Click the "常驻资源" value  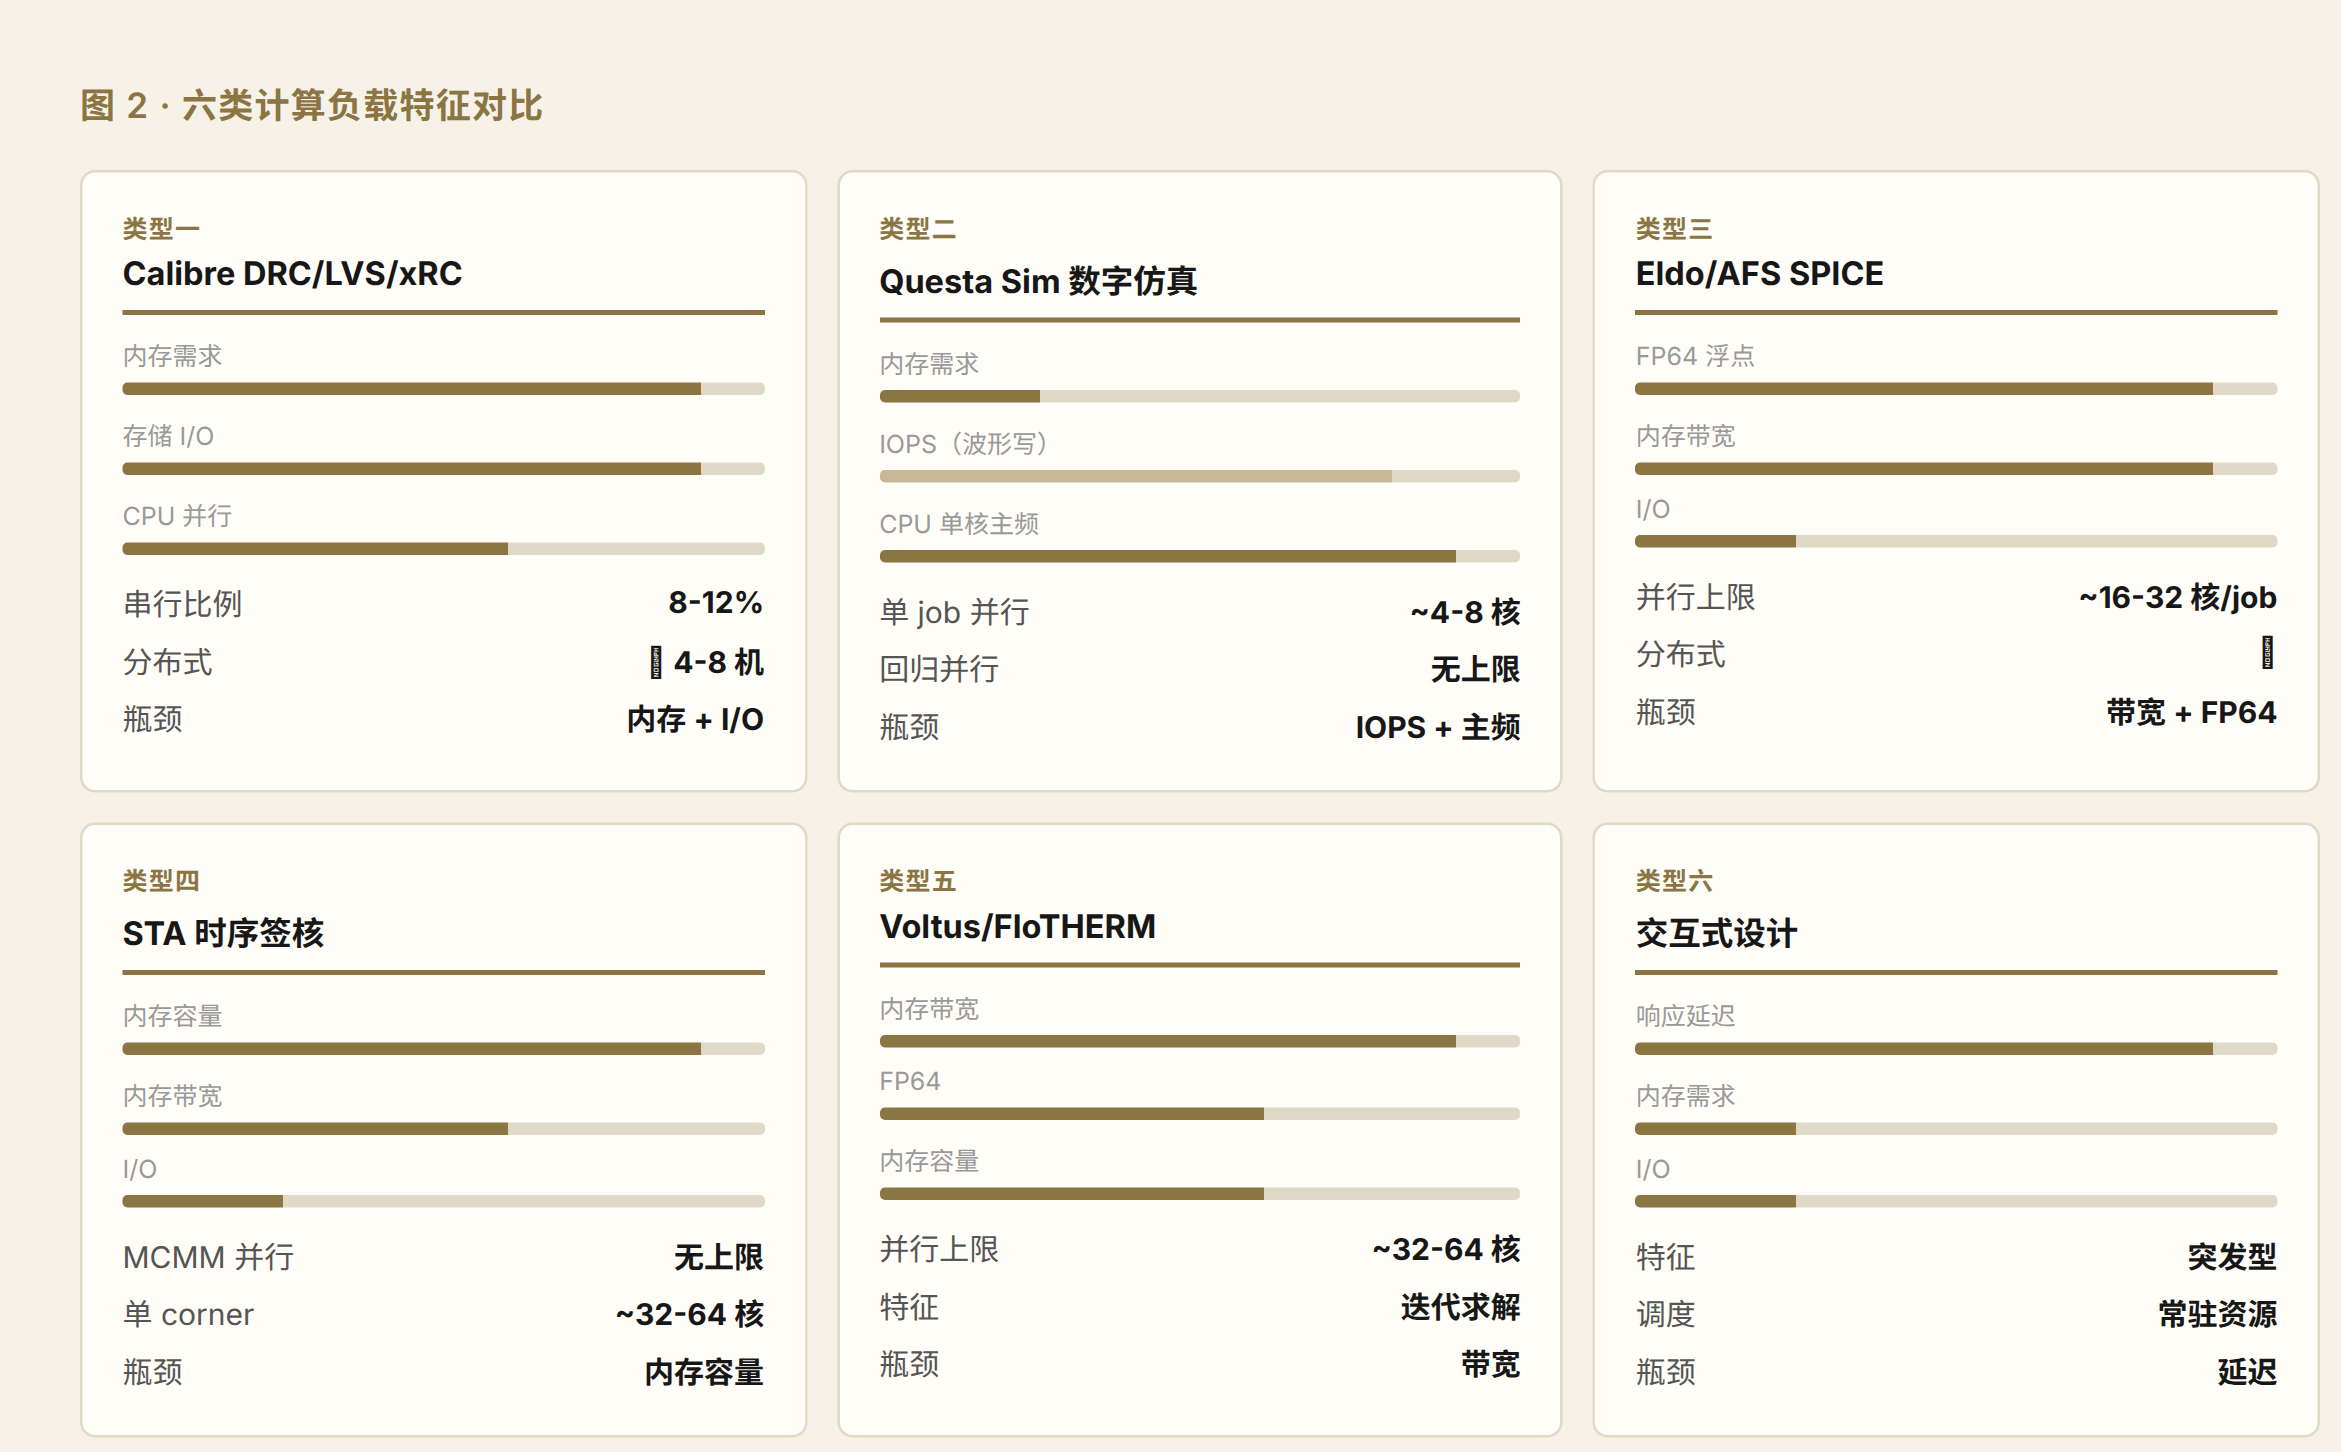coord(2217,1314)
